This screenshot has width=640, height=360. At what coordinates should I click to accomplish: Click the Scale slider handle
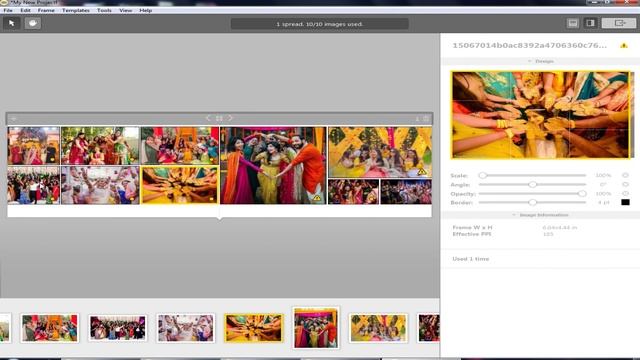[x=483, y=175]
